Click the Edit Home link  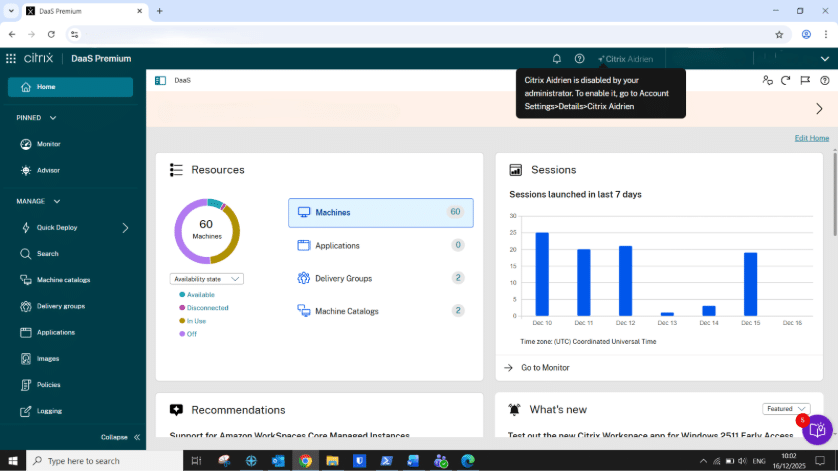811,138
